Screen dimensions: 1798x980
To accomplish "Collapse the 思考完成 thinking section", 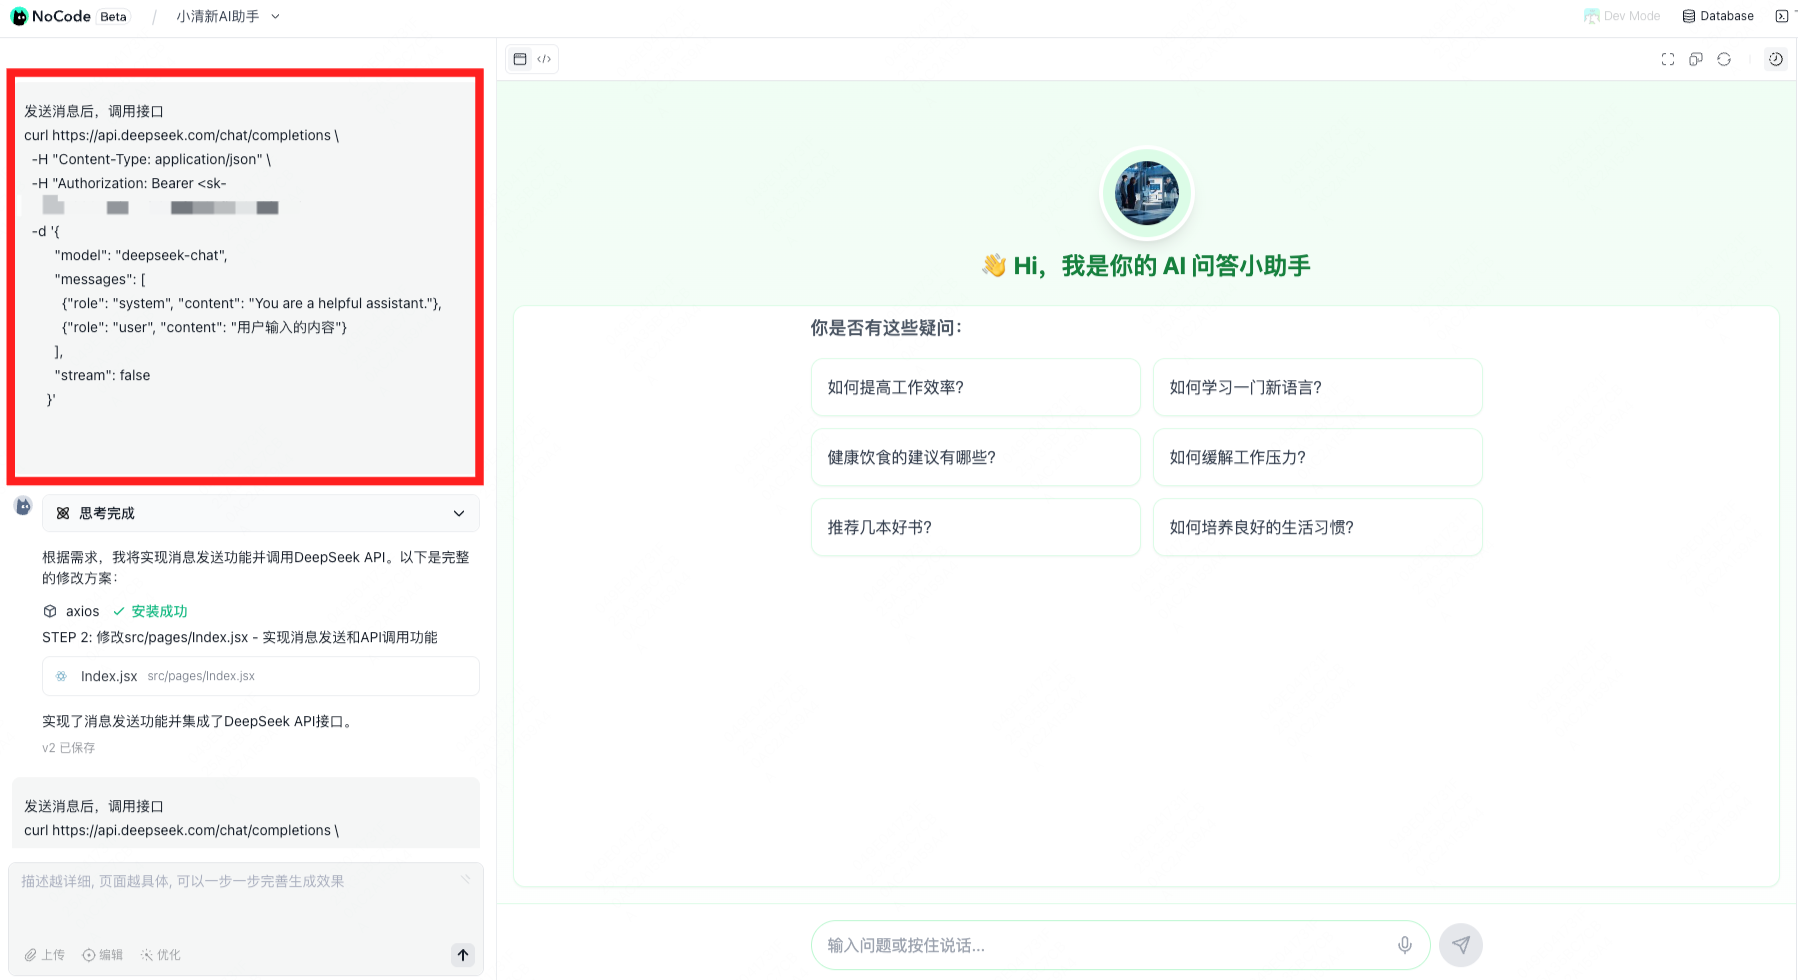I will pos(459,513).
